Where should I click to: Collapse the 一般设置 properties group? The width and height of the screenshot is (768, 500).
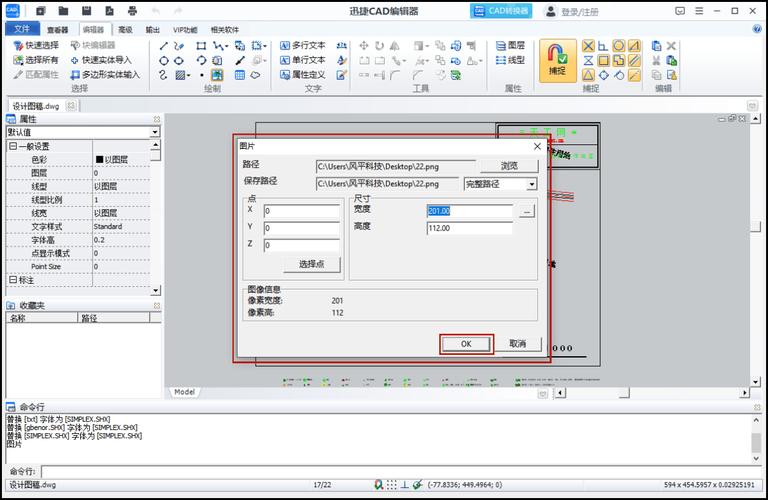(13, 146)
